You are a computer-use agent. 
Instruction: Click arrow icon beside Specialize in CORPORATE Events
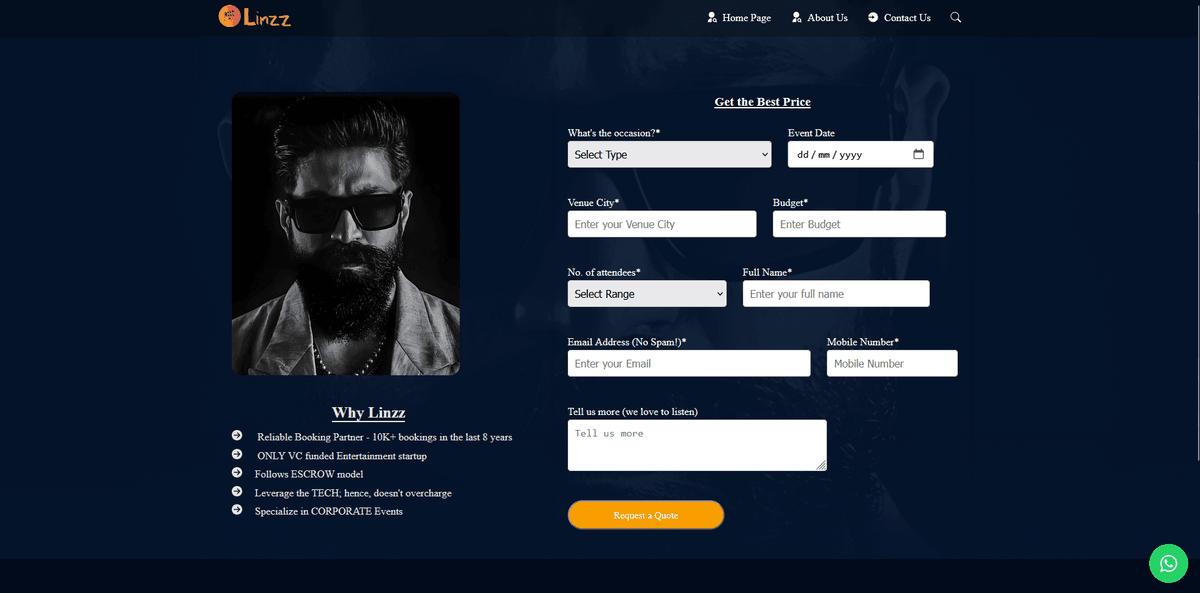pyautogui.click(x=237, y=510)
